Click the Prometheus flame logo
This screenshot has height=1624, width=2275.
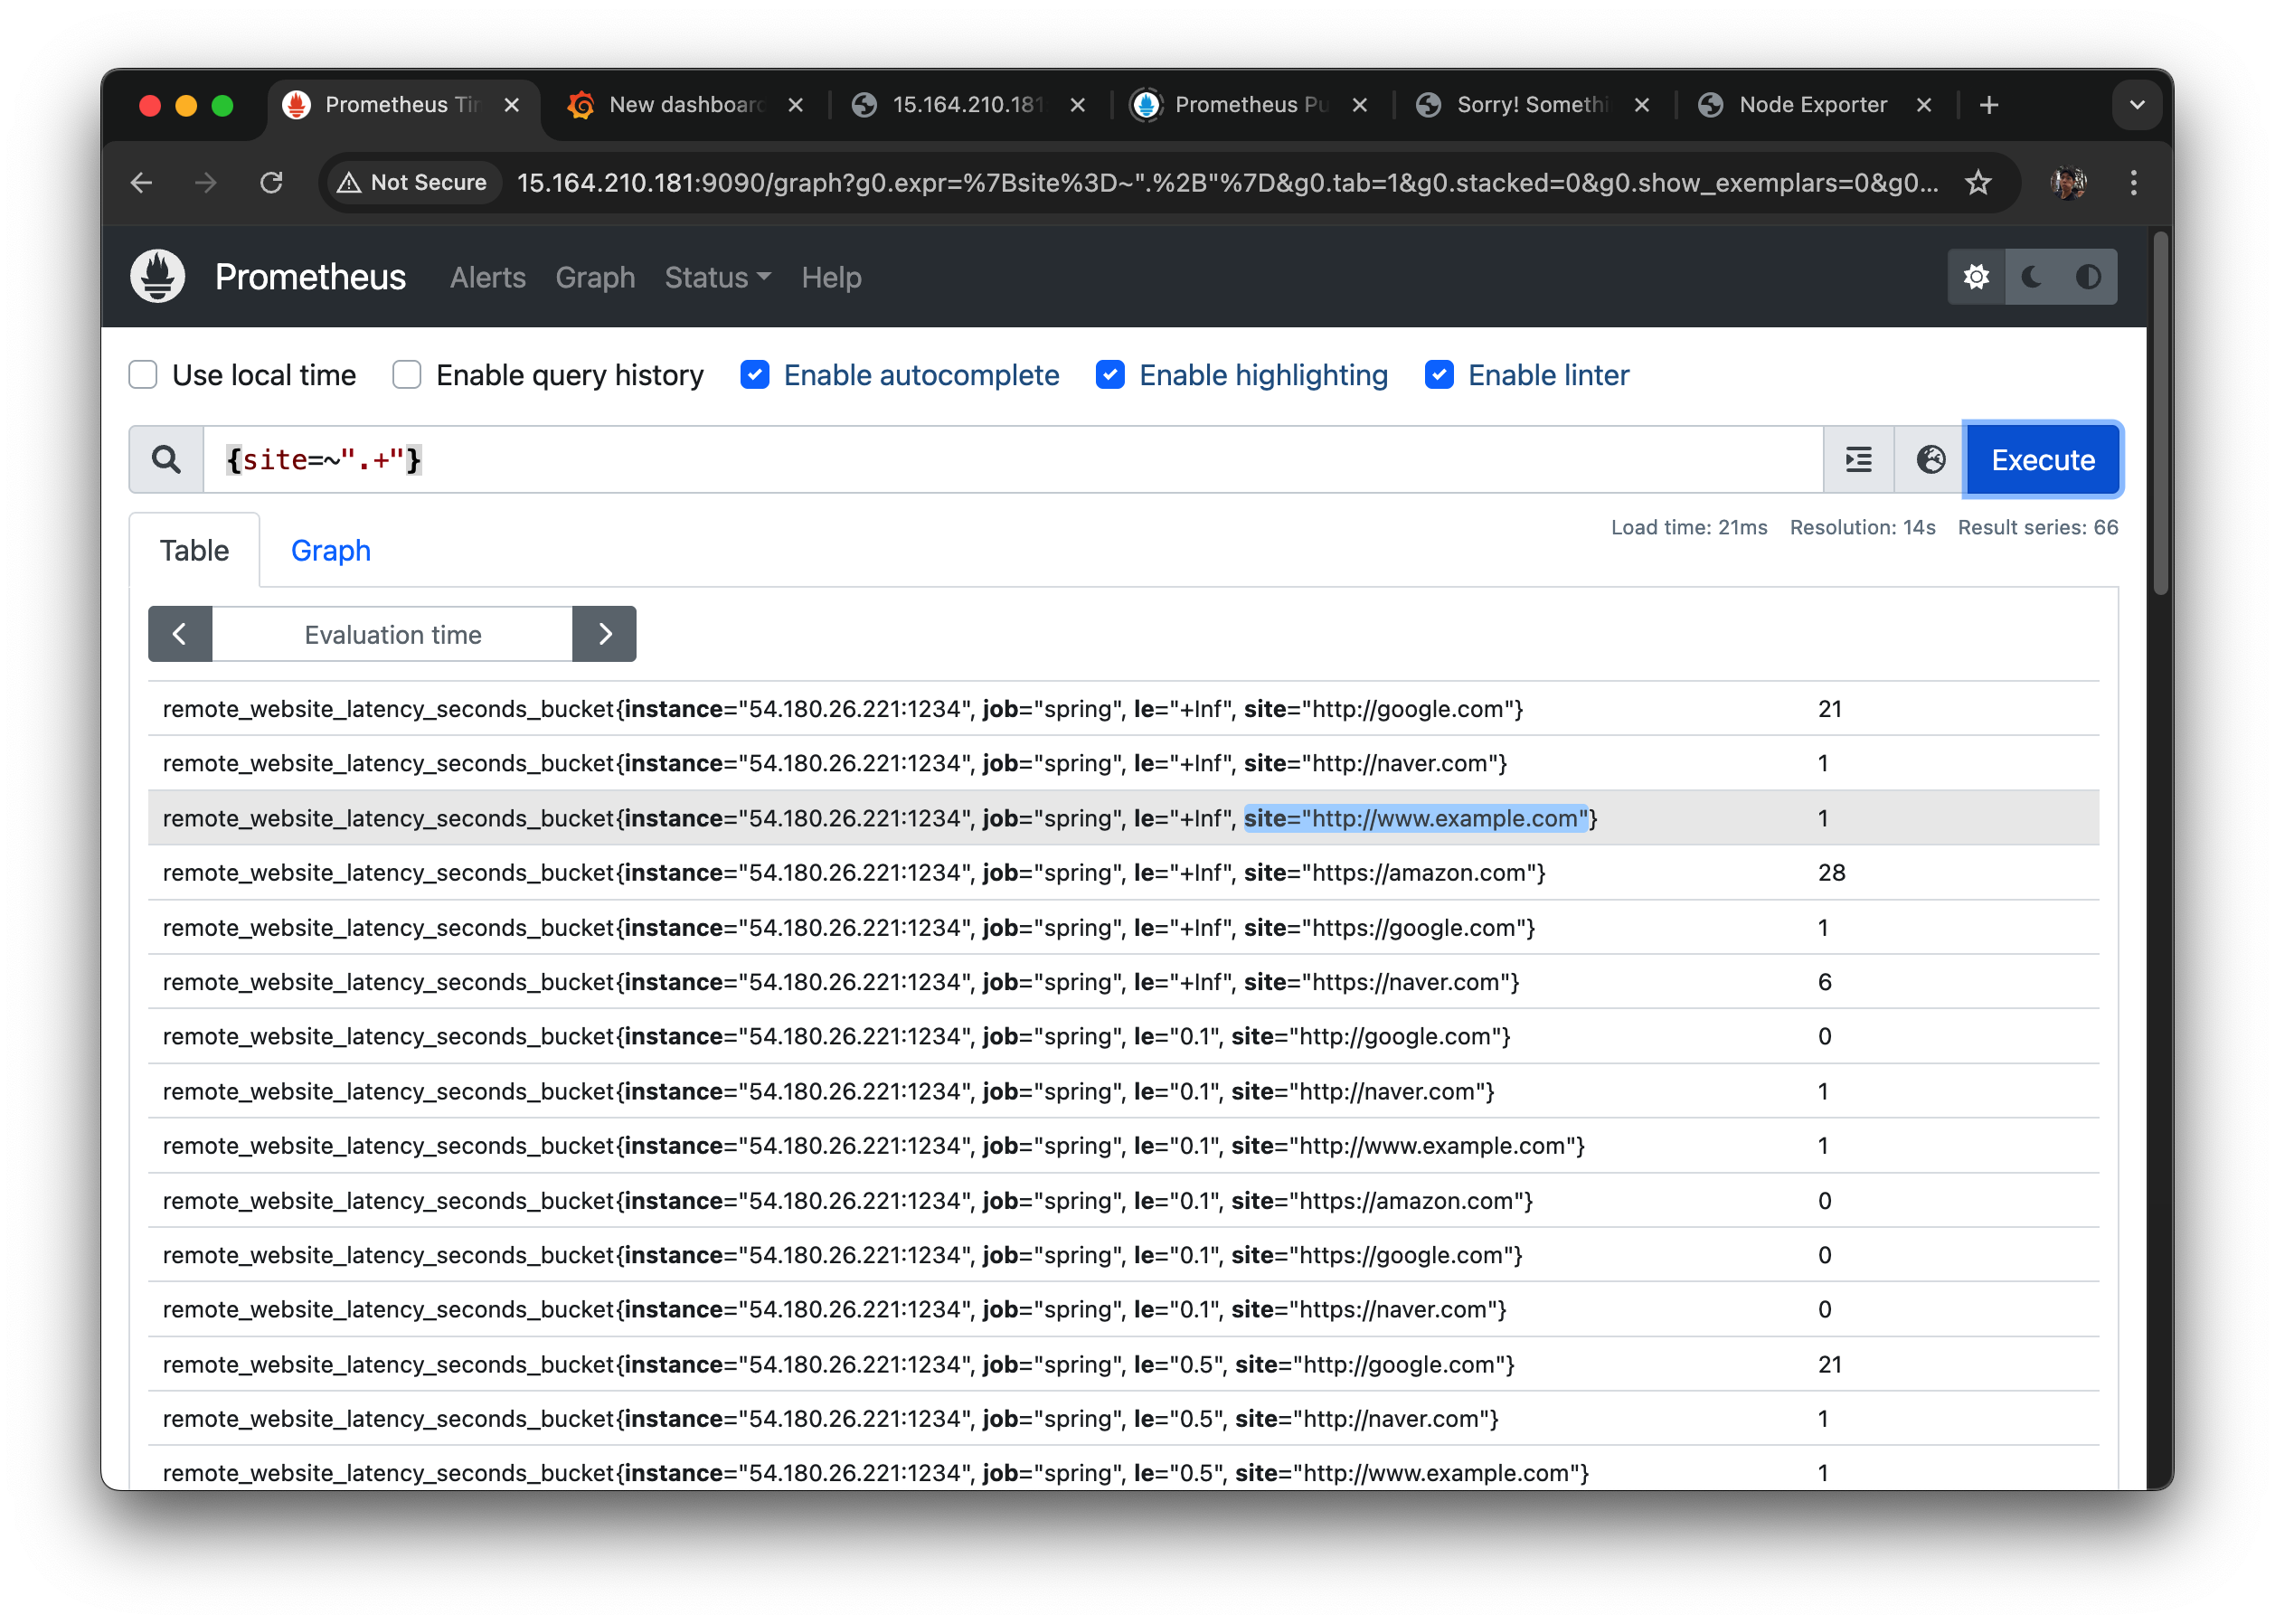pos(158,276)
